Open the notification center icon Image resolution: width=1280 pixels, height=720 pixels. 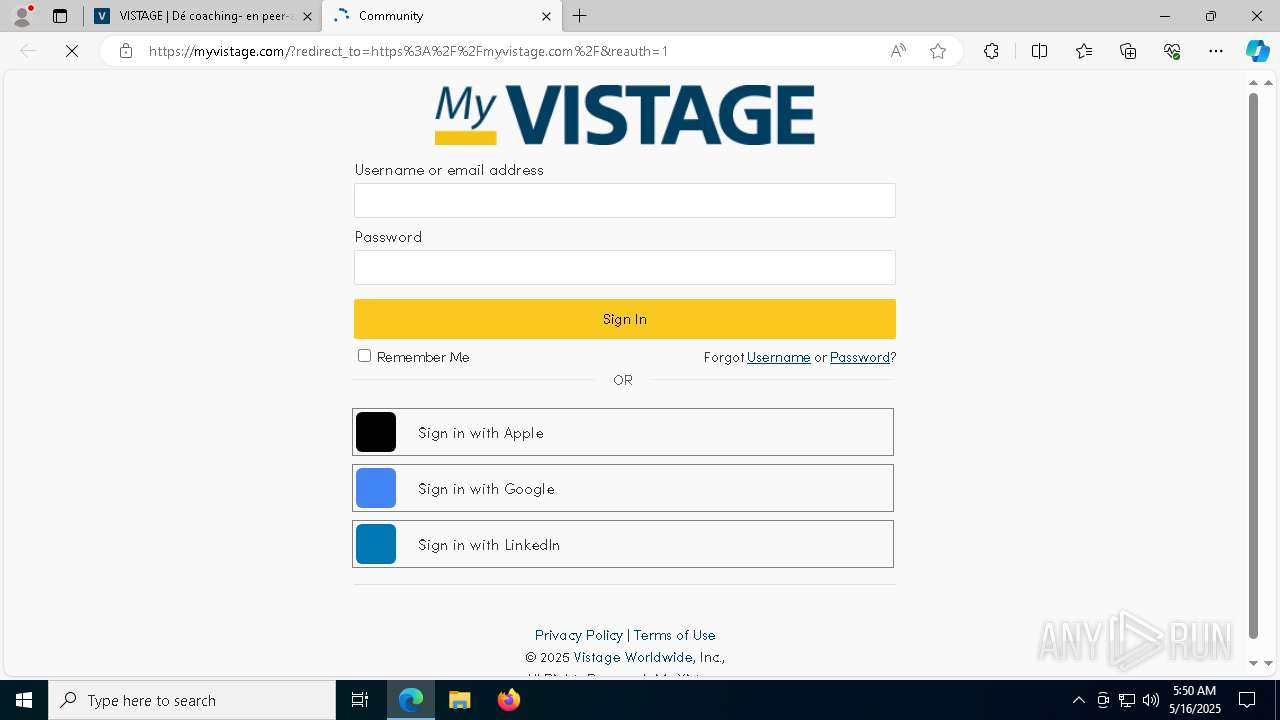click(x=1247, y=700)
